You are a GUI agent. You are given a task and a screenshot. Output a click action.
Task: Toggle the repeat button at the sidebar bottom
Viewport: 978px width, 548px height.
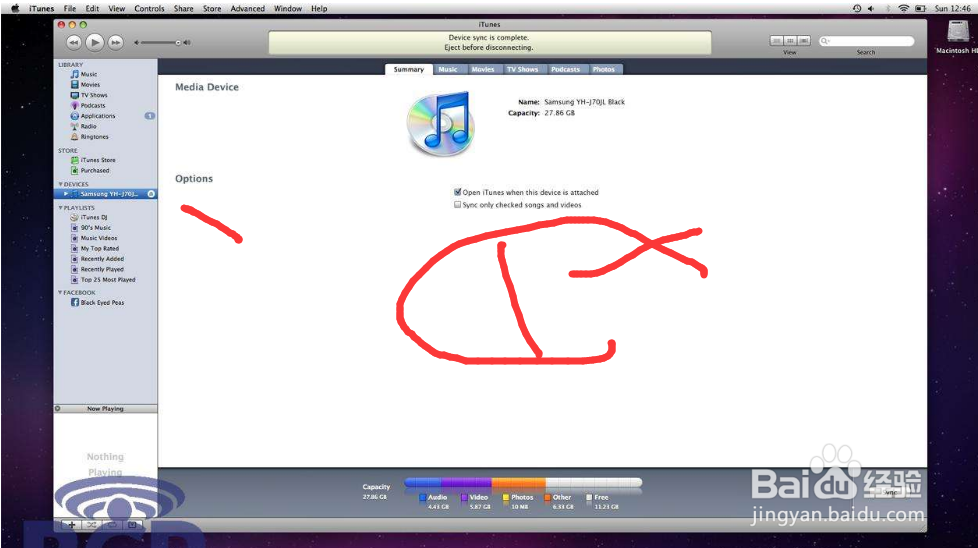tap(112, 525)
